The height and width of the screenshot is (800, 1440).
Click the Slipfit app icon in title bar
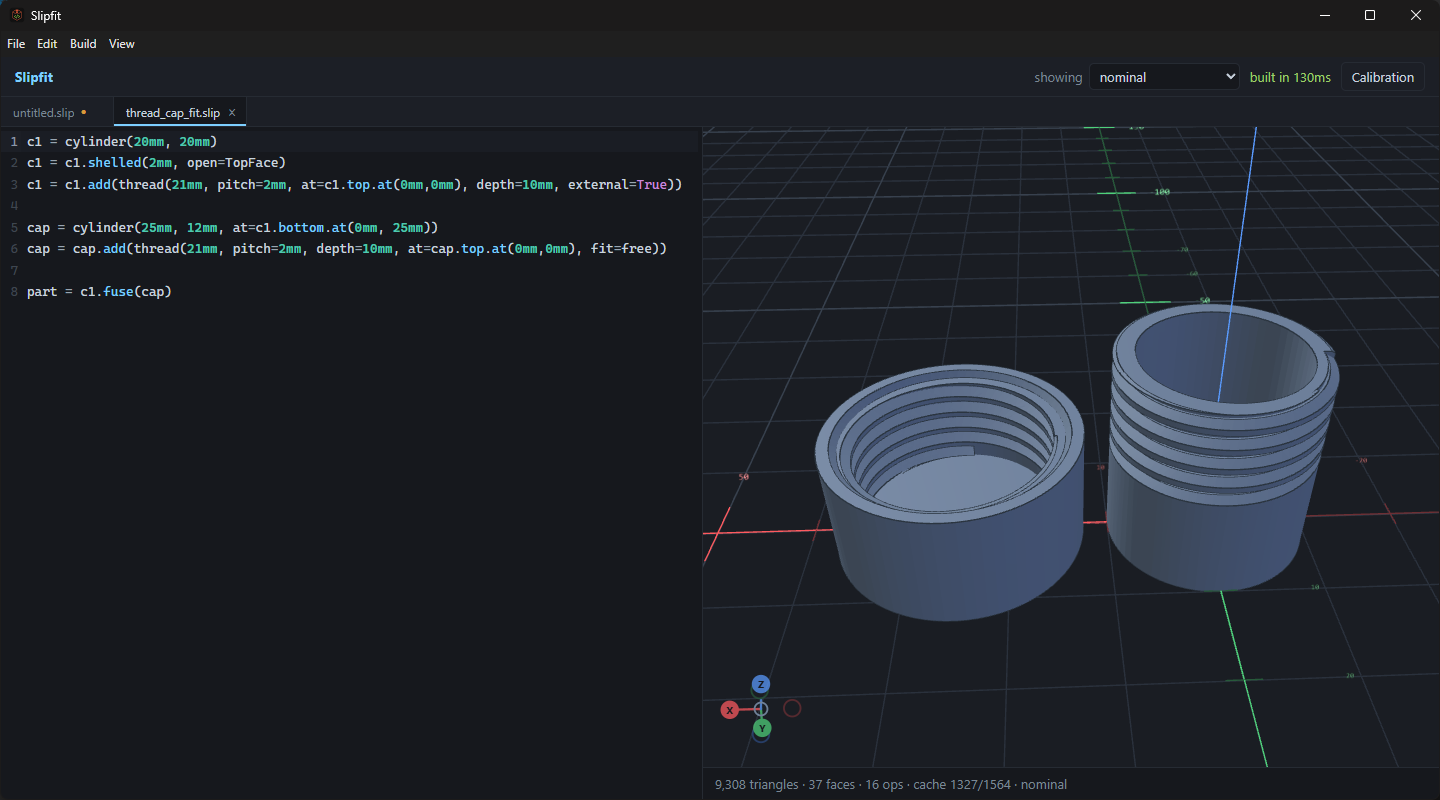(x=16, y=15)
